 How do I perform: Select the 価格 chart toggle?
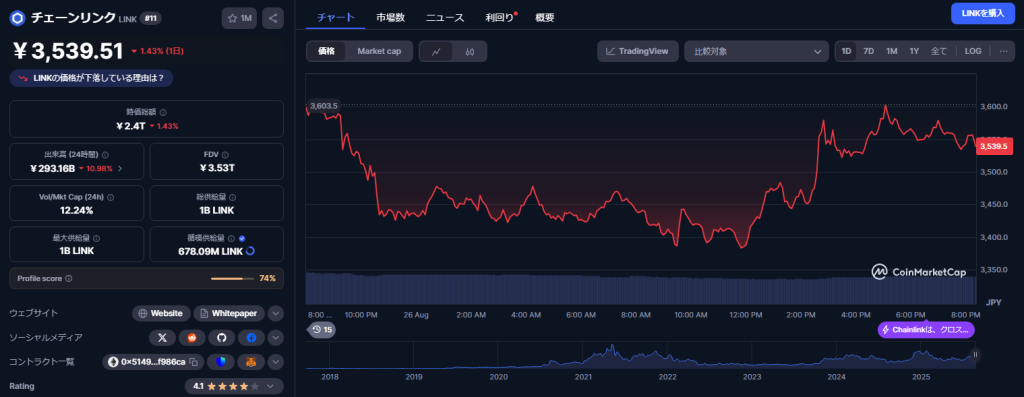click(x=327, y=51)
